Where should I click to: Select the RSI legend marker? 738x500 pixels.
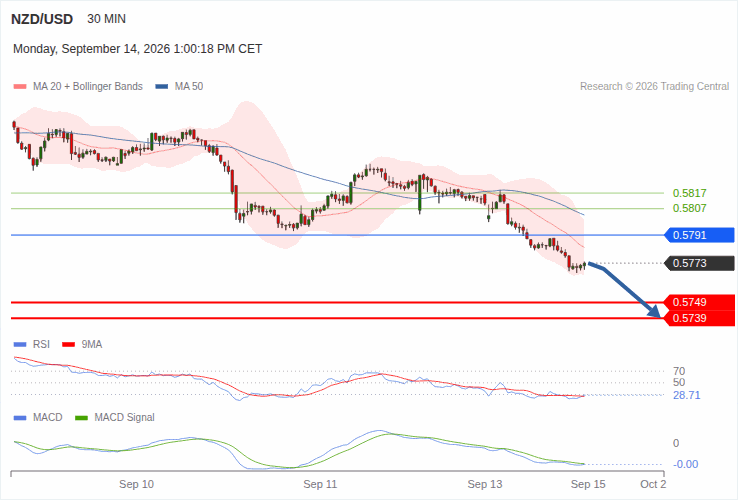(20, 345)
